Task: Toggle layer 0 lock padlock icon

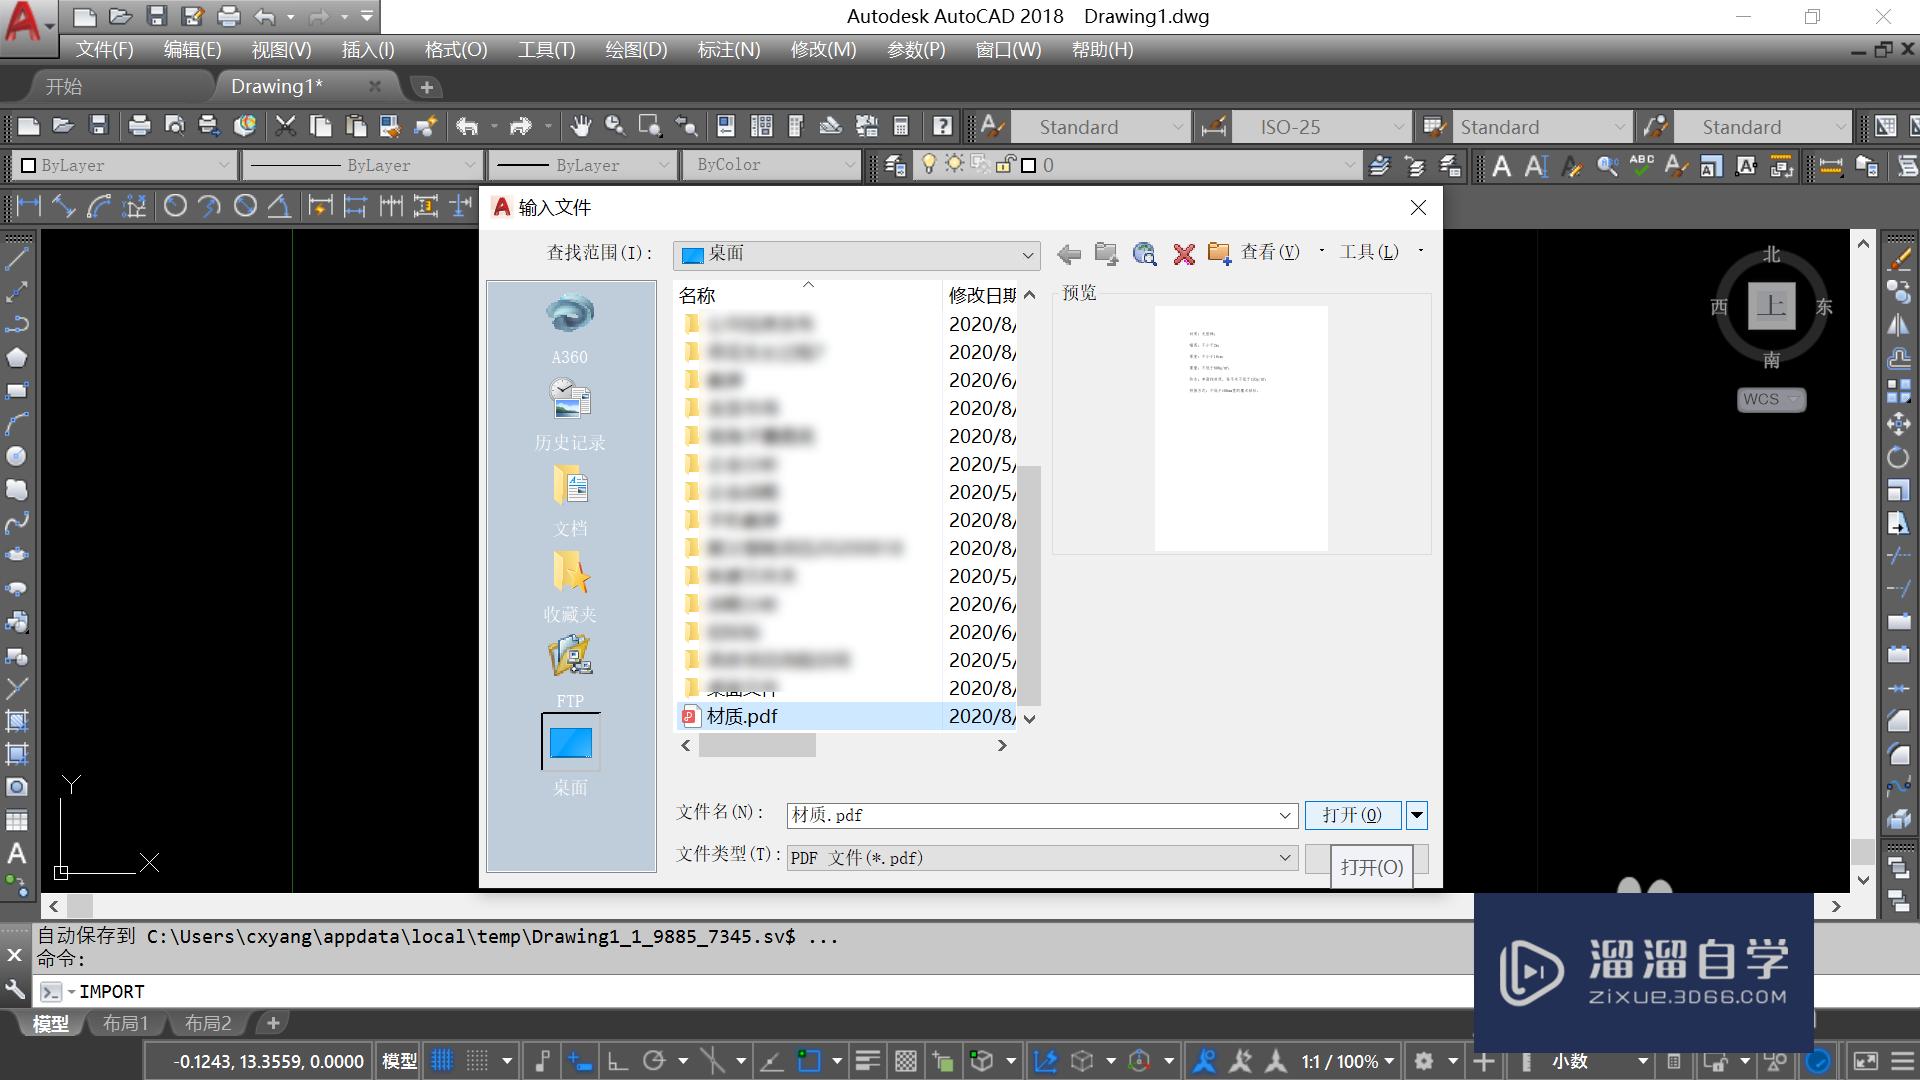Action: coord(1006,164)
